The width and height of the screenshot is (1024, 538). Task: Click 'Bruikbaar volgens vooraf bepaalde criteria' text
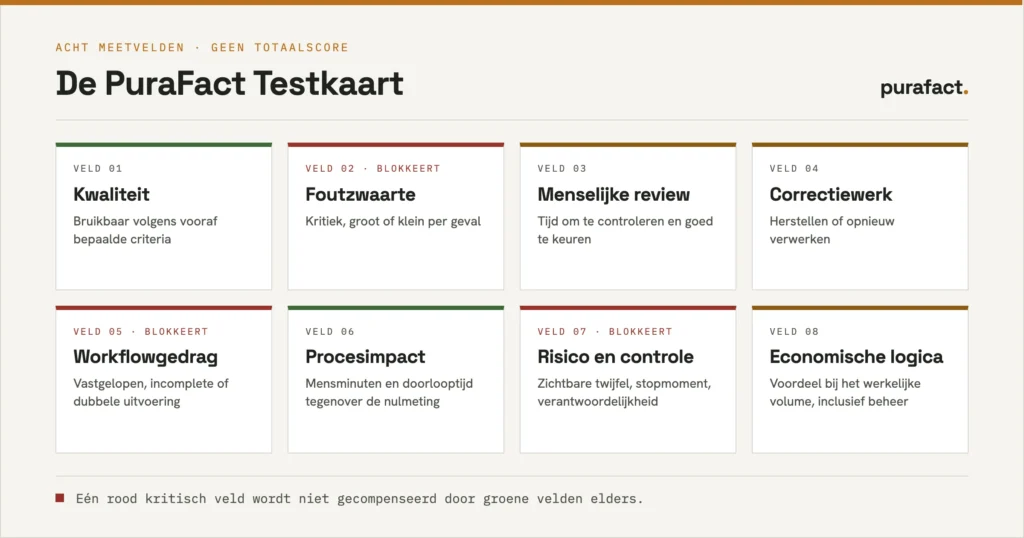145,230
